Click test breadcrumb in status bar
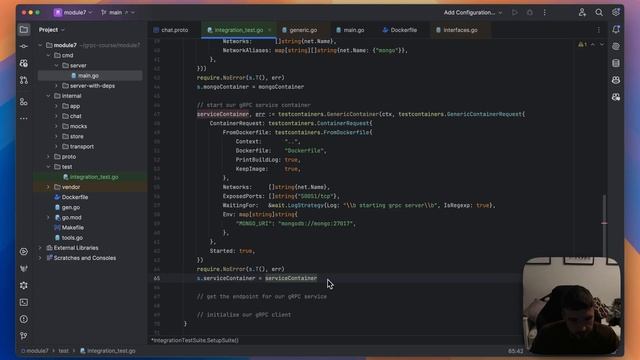 pyautogui.click(x=63, y=351)
